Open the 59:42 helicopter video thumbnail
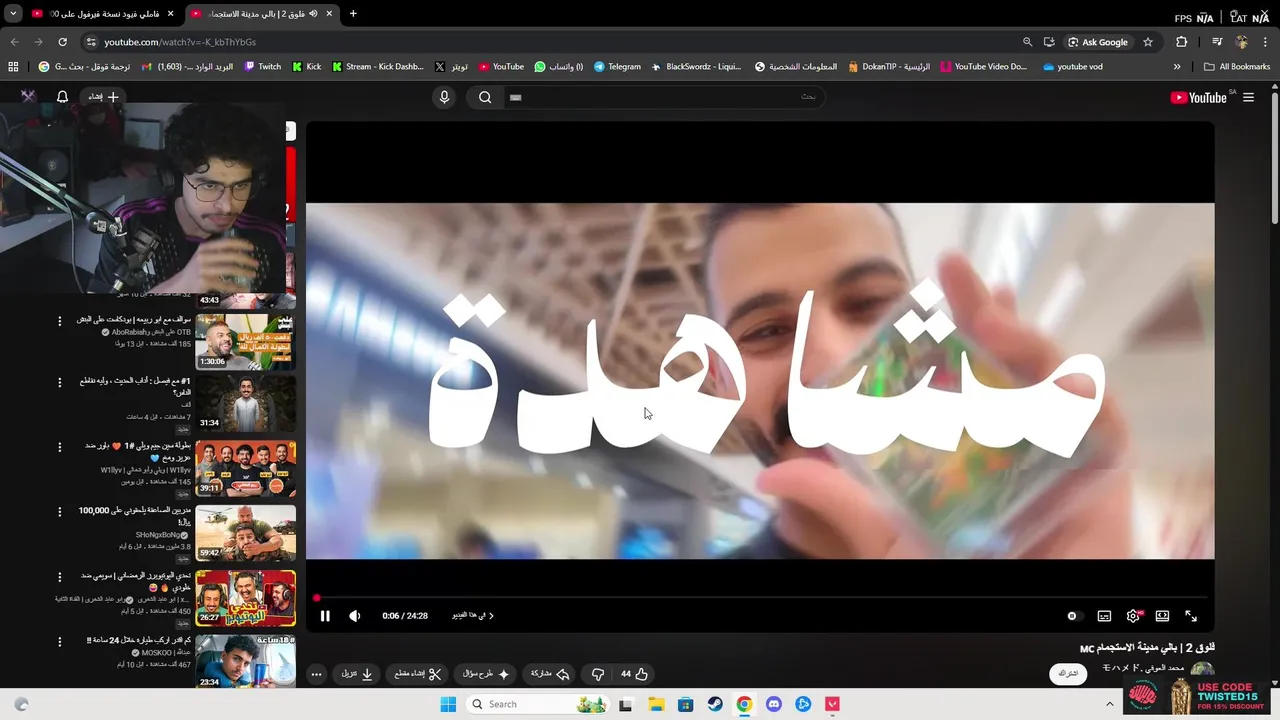 coord(245,532)
